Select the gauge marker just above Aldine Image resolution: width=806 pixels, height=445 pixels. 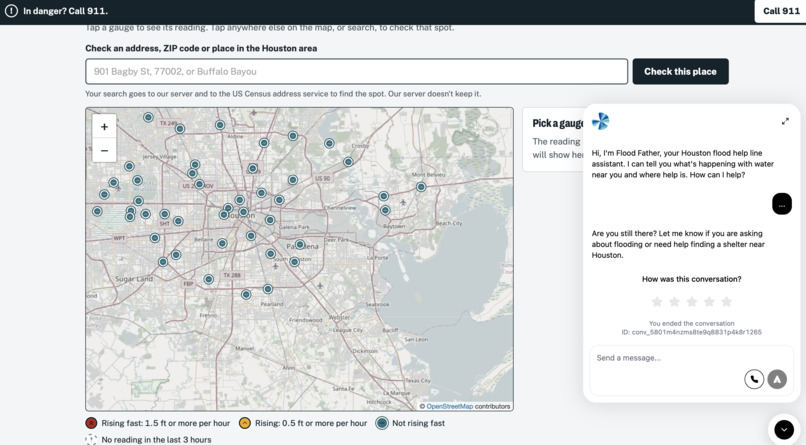[x=220, y=125]
